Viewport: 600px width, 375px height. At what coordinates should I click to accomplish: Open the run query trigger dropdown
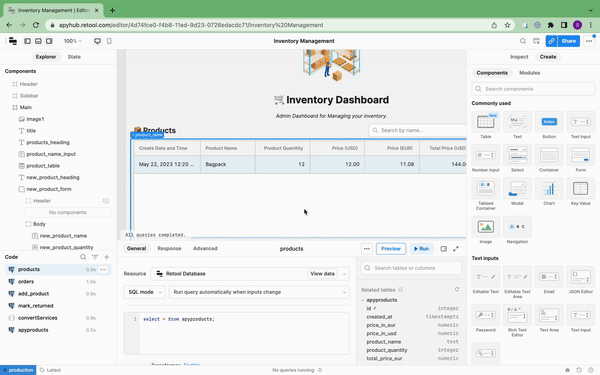click(x=259, y=292)
